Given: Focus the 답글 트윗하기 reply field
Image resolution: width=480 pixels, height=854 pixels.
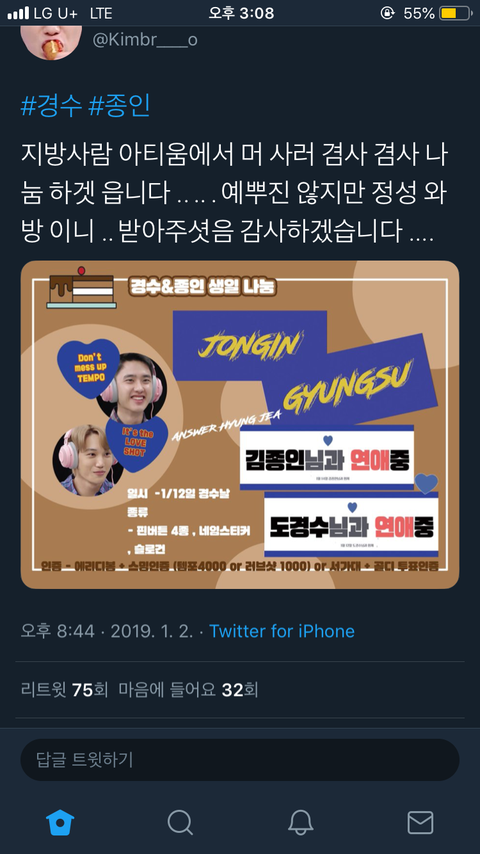Looking at the screenshot, I should (240, 759).
